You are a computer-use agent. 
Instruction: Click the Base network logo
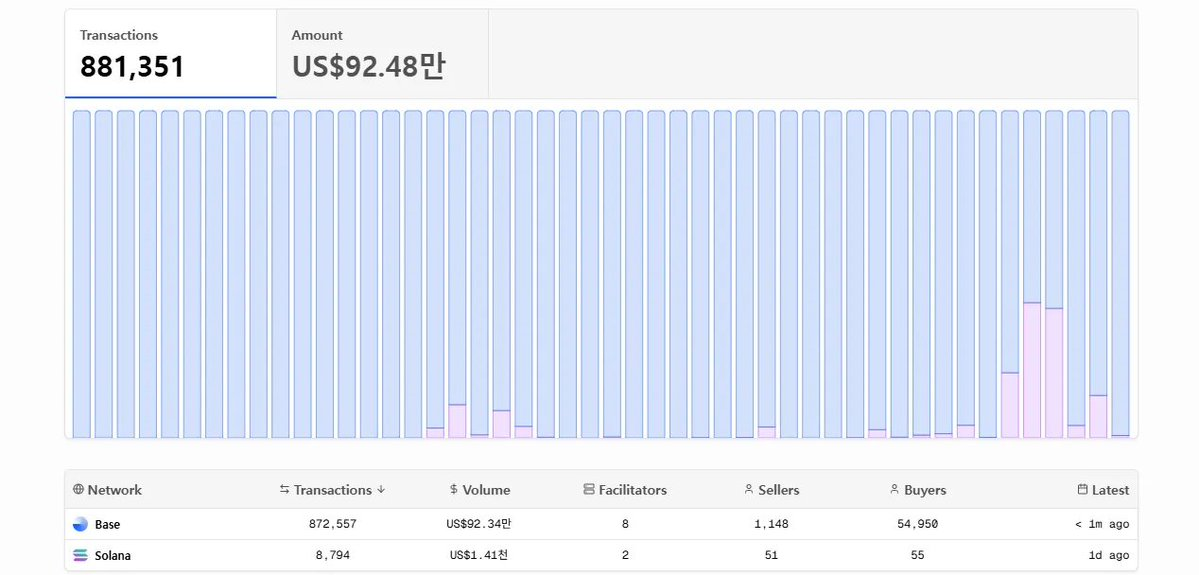pos(81,524)
